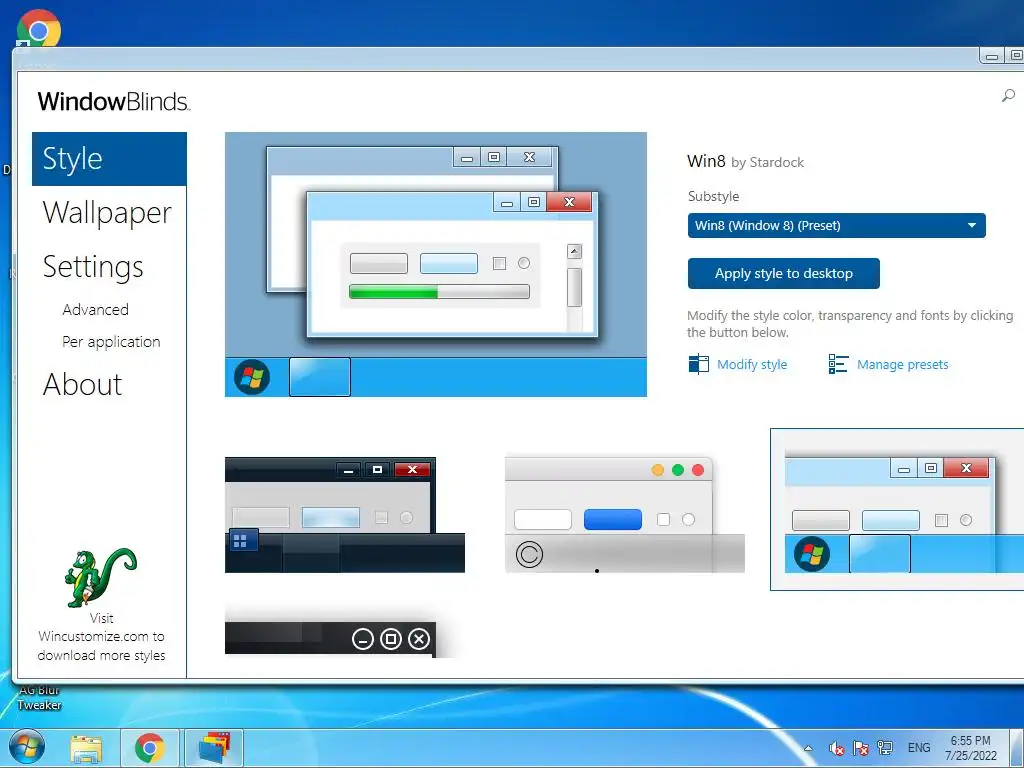Minimize the WindowBlinds window

click(x=993, y=56)
